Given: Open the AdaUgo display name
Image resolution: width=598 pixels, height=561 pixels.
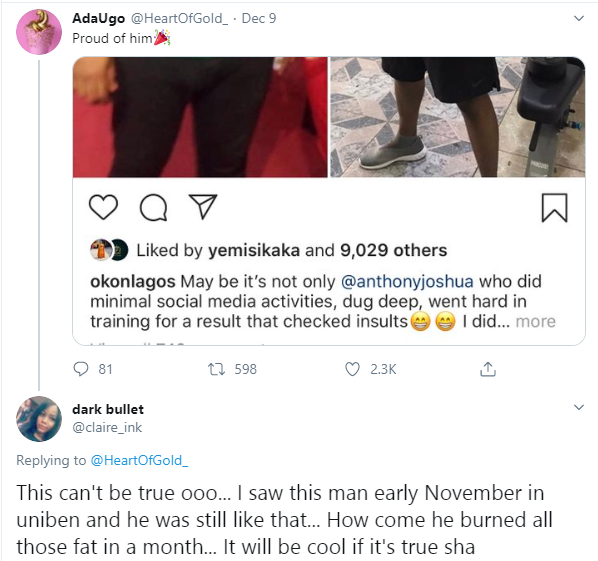Looking at the screenshot, I should pos(98,18).
